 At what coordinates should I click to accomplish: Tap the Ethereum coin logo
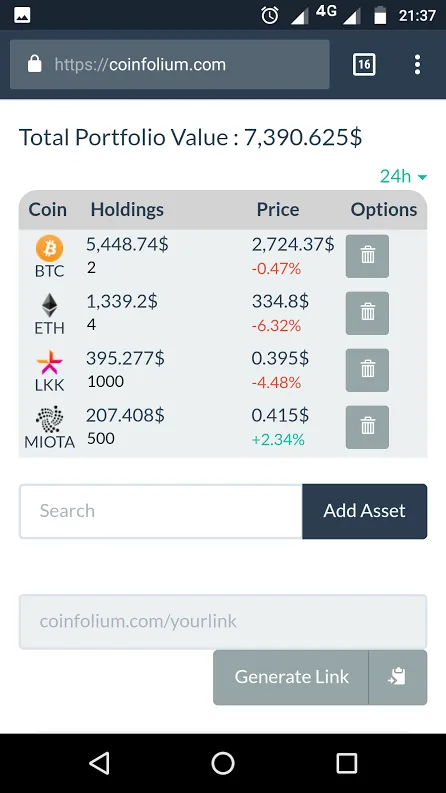pos(50,305)
